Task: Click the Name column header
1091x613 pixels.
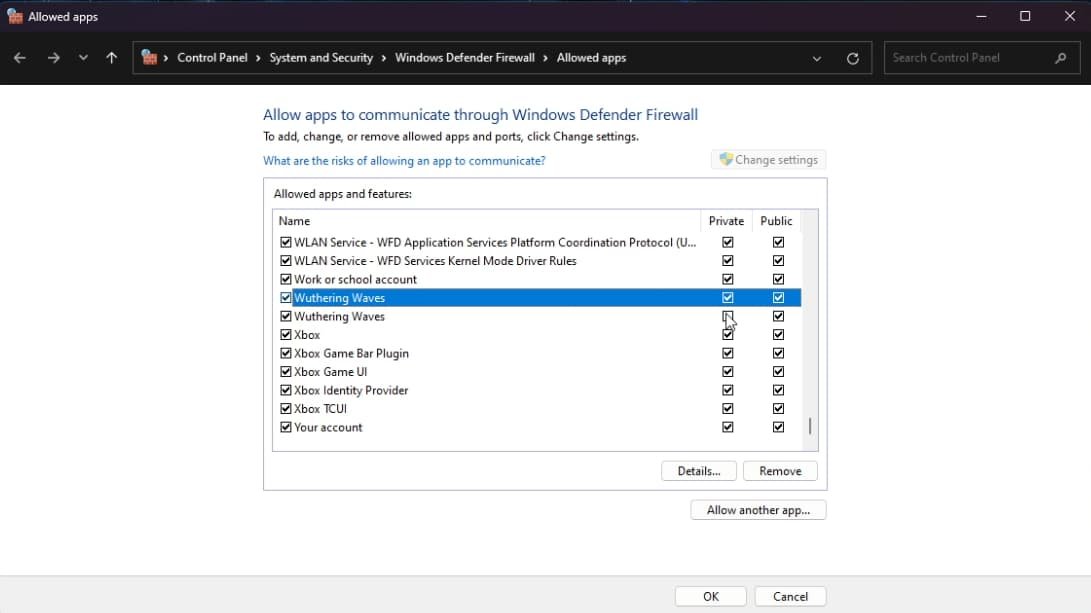Action: (x=487, y=221)
